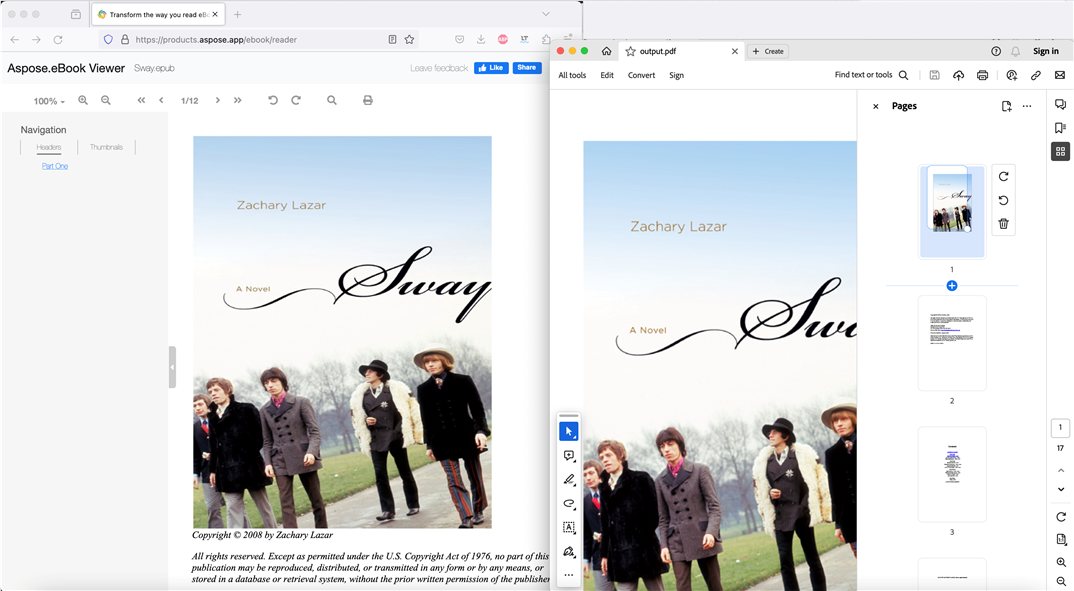Toggle the Headers navigation view
Image resolution: width=1074 pixels, height=591 pixels.
[47, 146]
